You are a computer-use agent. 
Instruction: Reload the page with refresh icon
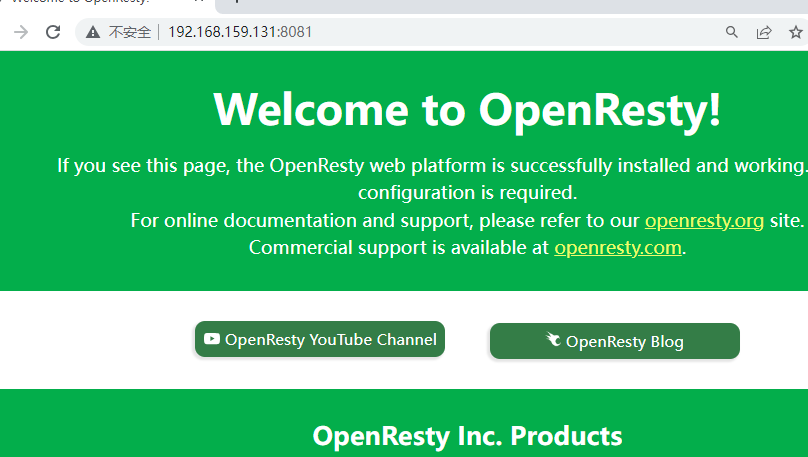click(x=53, y=32)
